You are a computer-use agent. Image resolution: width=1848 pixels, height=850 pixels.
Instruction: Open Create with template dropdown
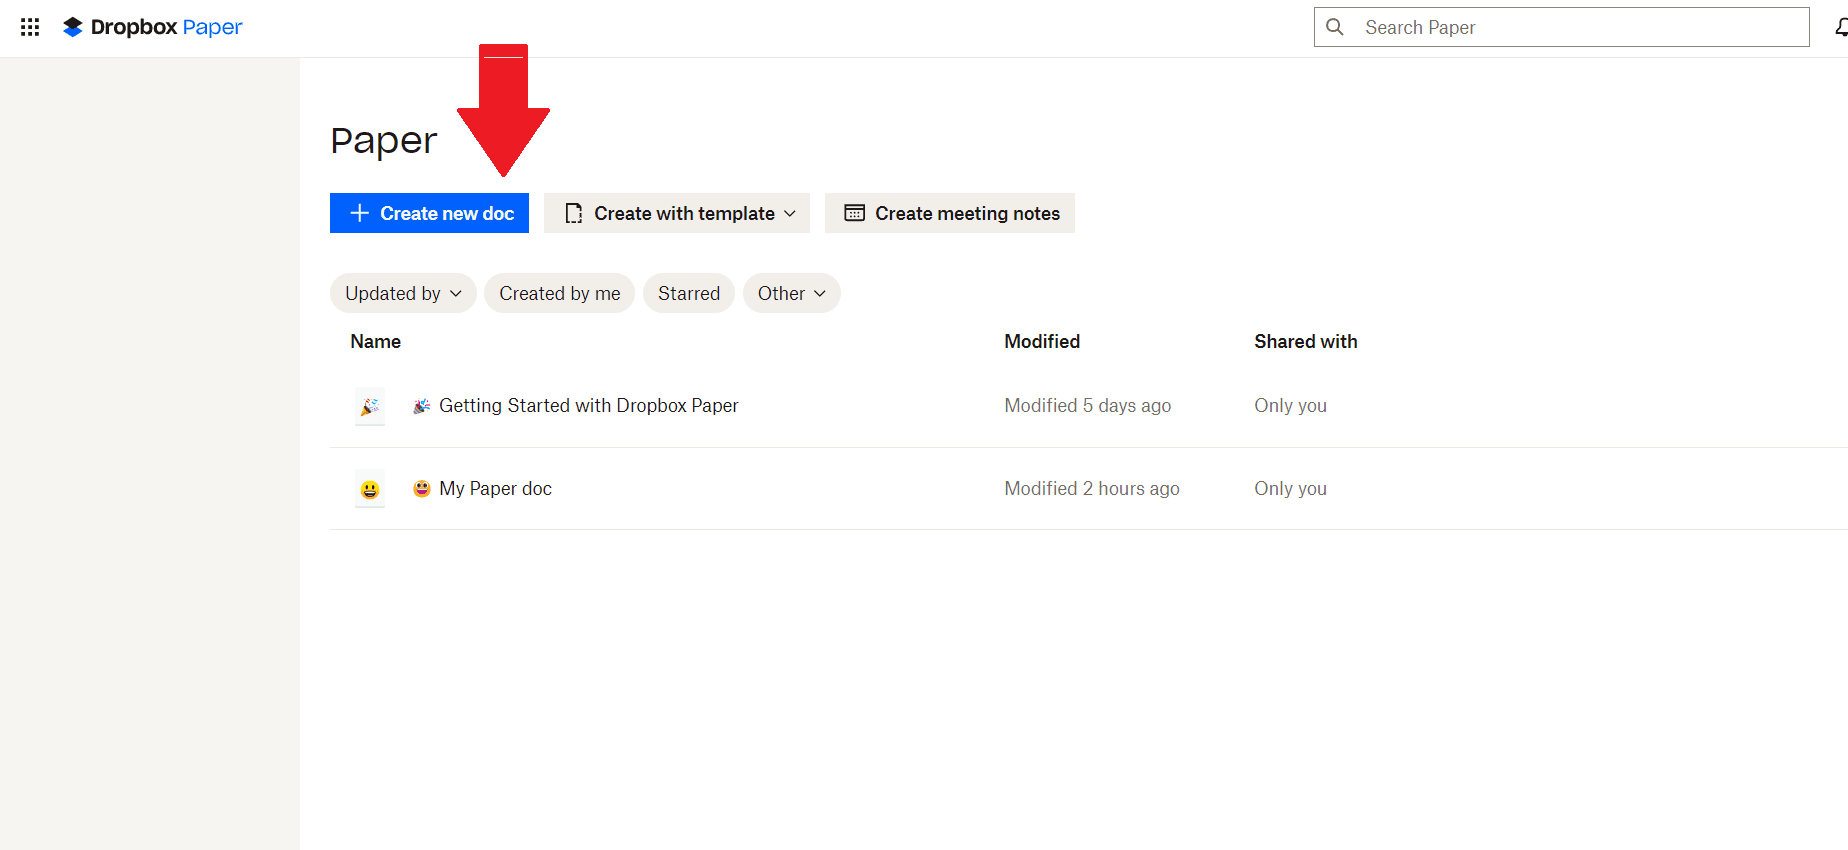pos(677,213)
